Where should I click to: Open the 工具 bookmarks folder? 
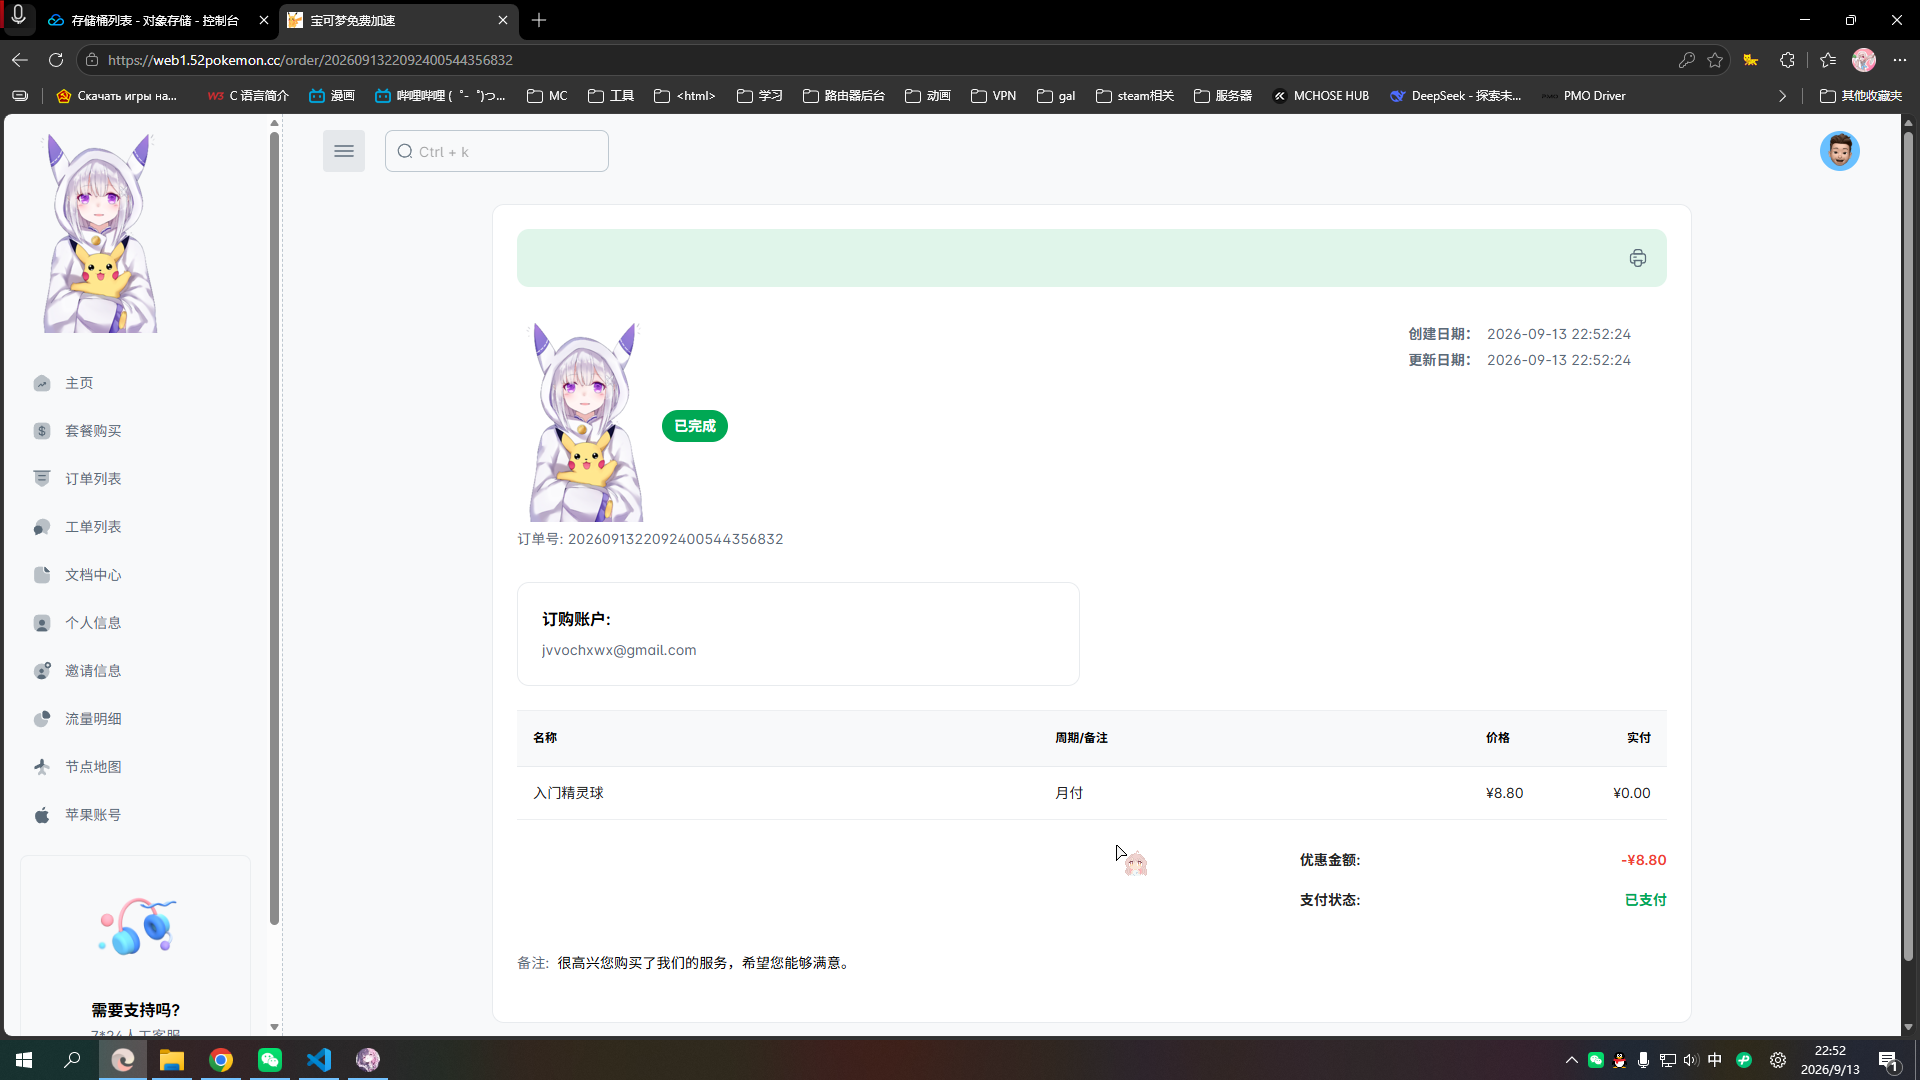click(611, 96)
